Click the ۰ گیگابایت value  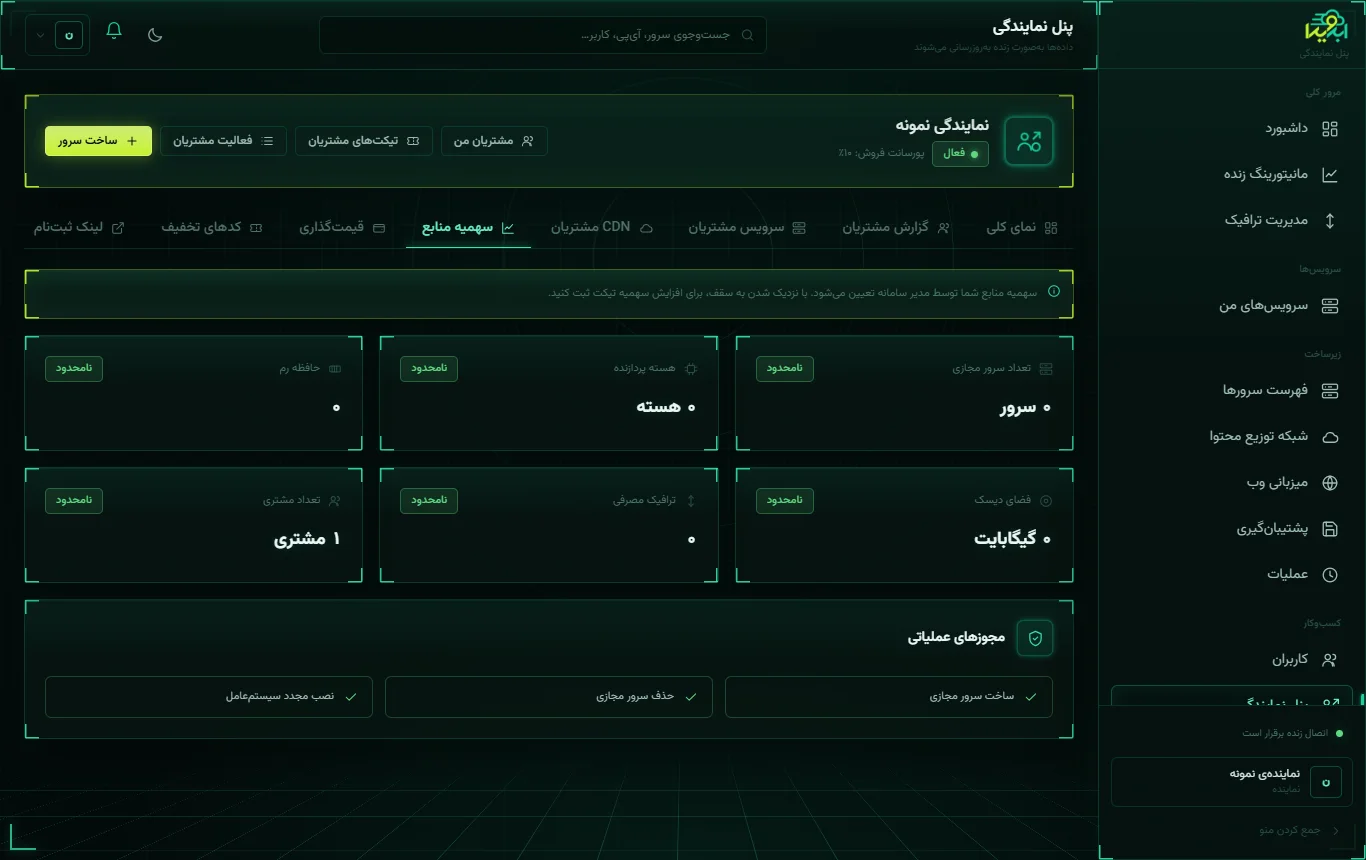tap(1013, 539)
